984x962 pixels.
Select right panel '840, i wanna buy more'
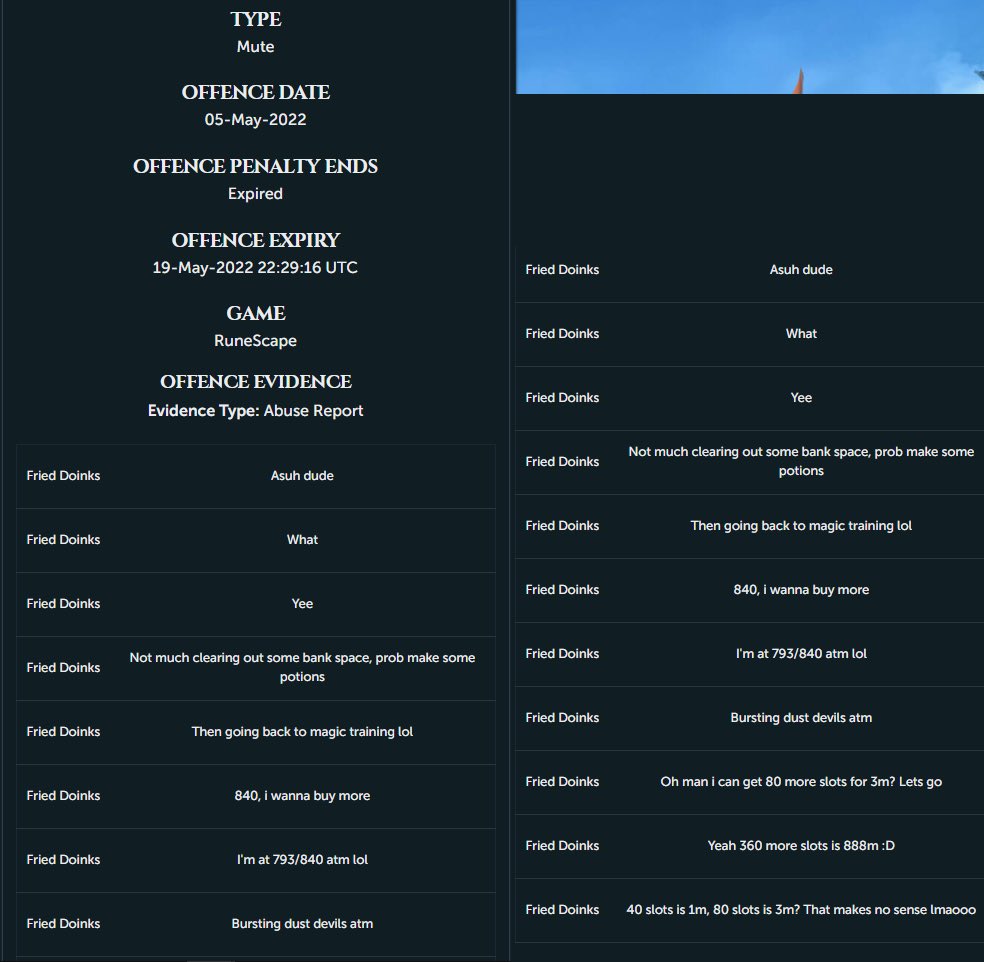click(801, 590)
